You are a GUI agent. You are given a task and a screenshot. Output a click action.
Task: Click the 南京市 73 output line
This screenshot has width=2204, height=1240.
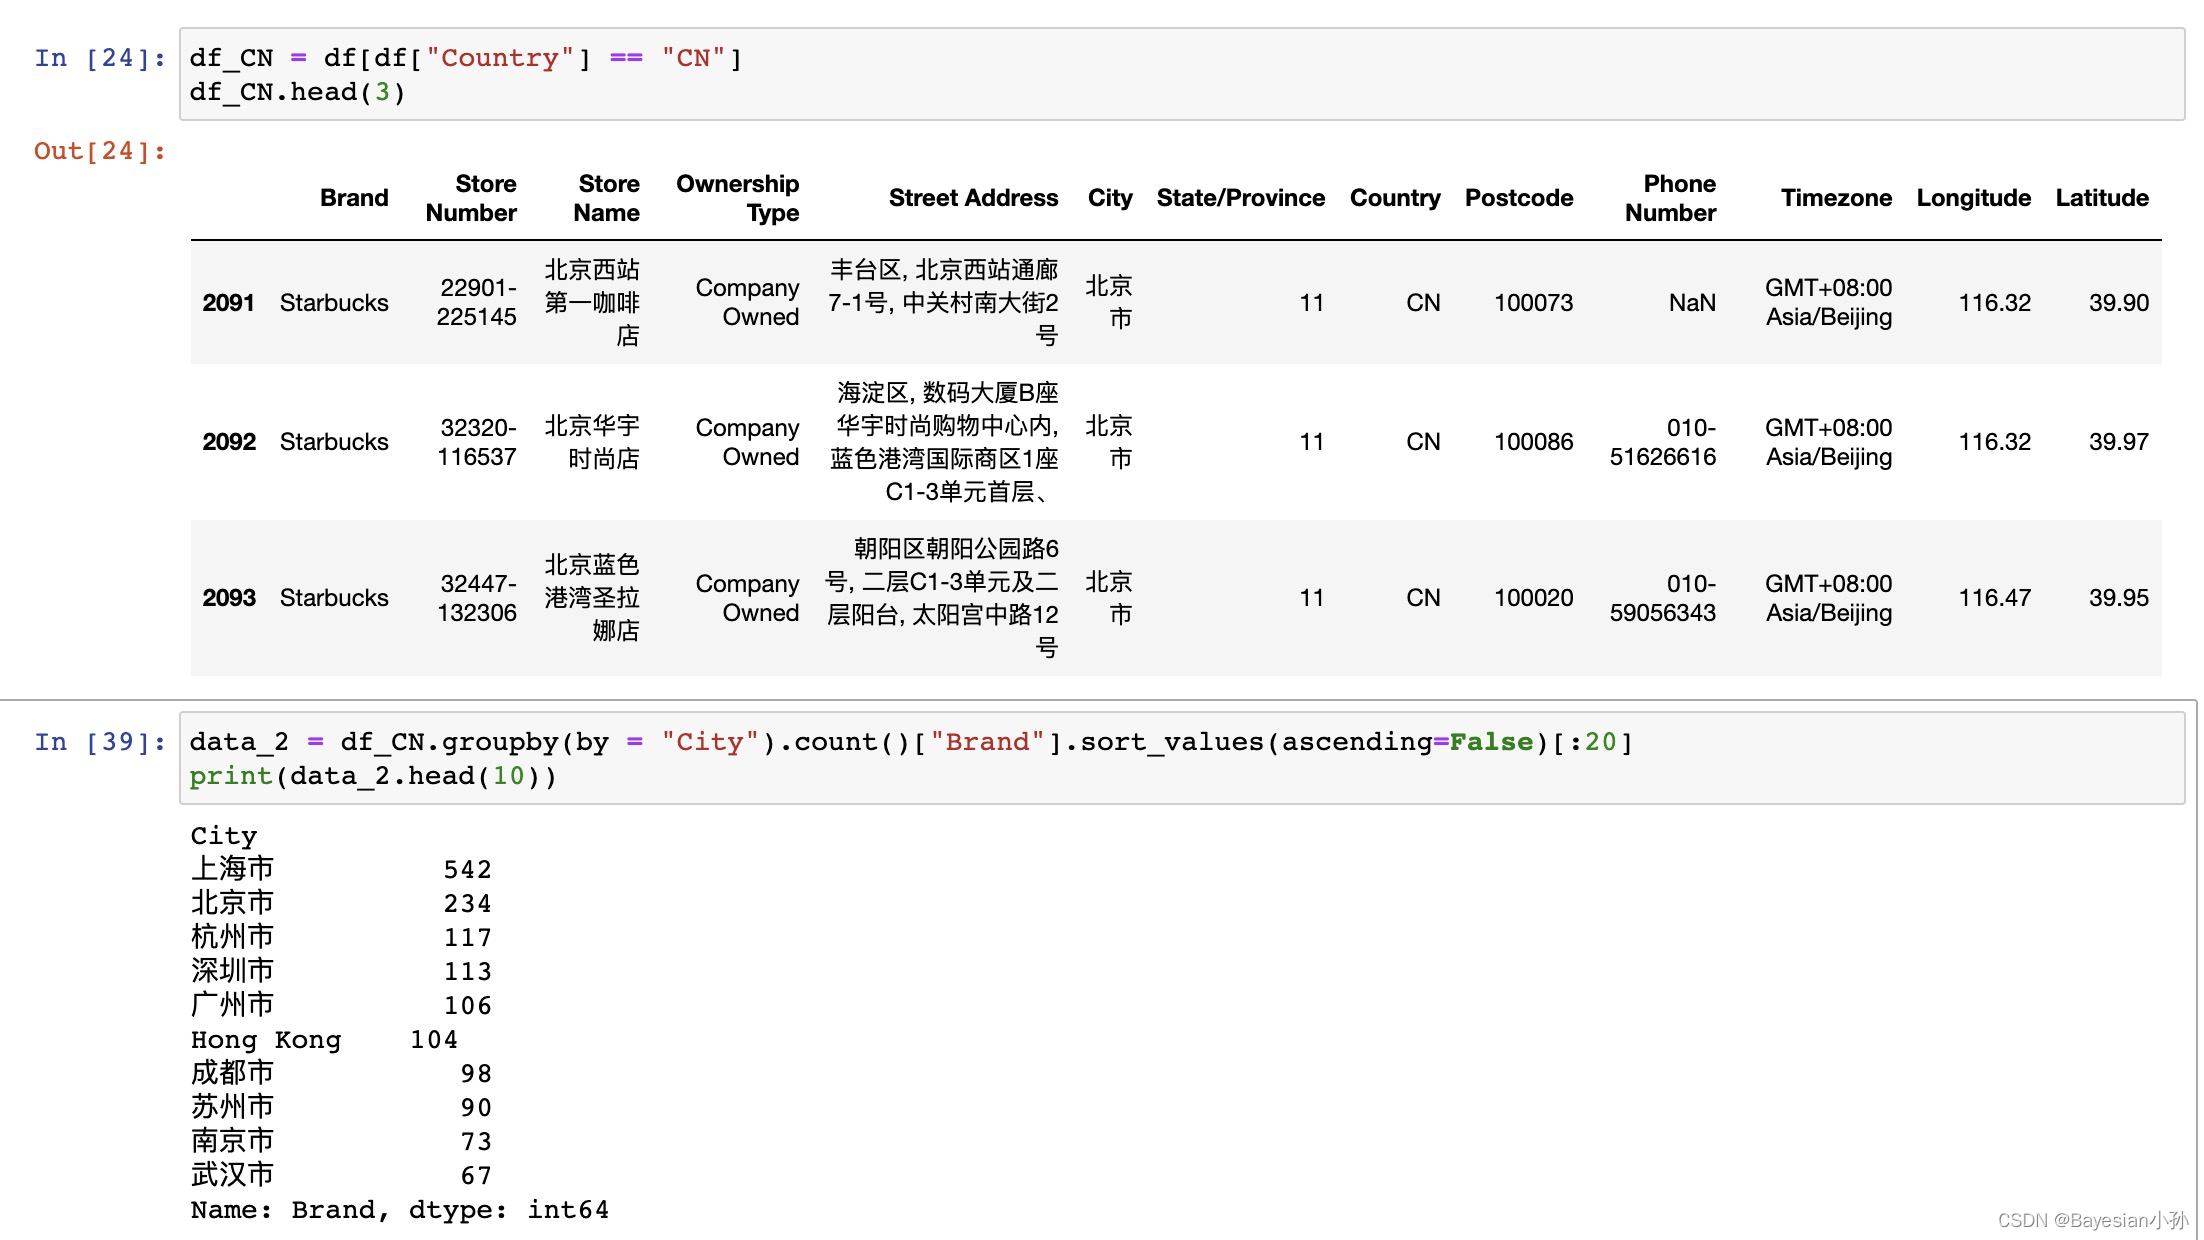point(341,1141)
